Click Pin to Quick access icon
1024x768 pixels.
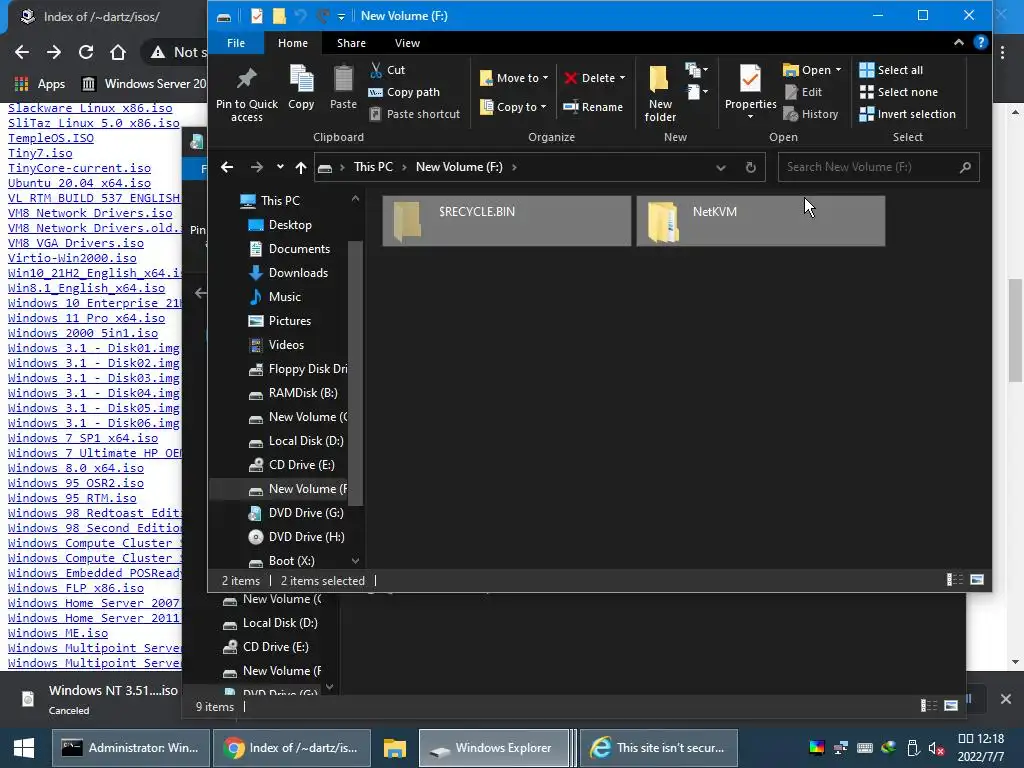pos(246,94)
